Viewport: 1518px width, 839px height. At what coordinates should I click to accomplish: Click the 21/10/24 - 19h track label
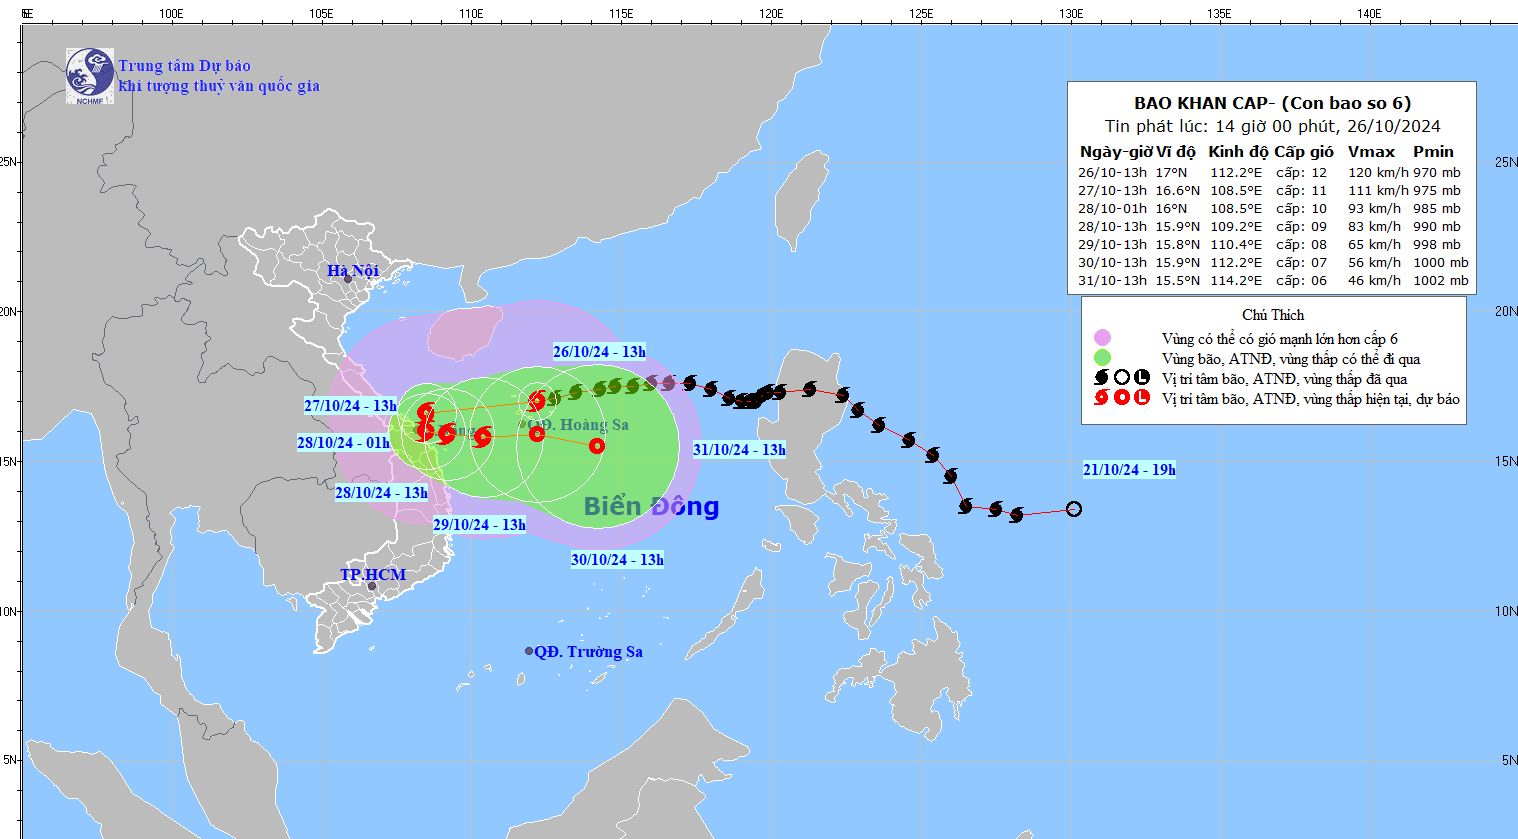point(1129,470)
